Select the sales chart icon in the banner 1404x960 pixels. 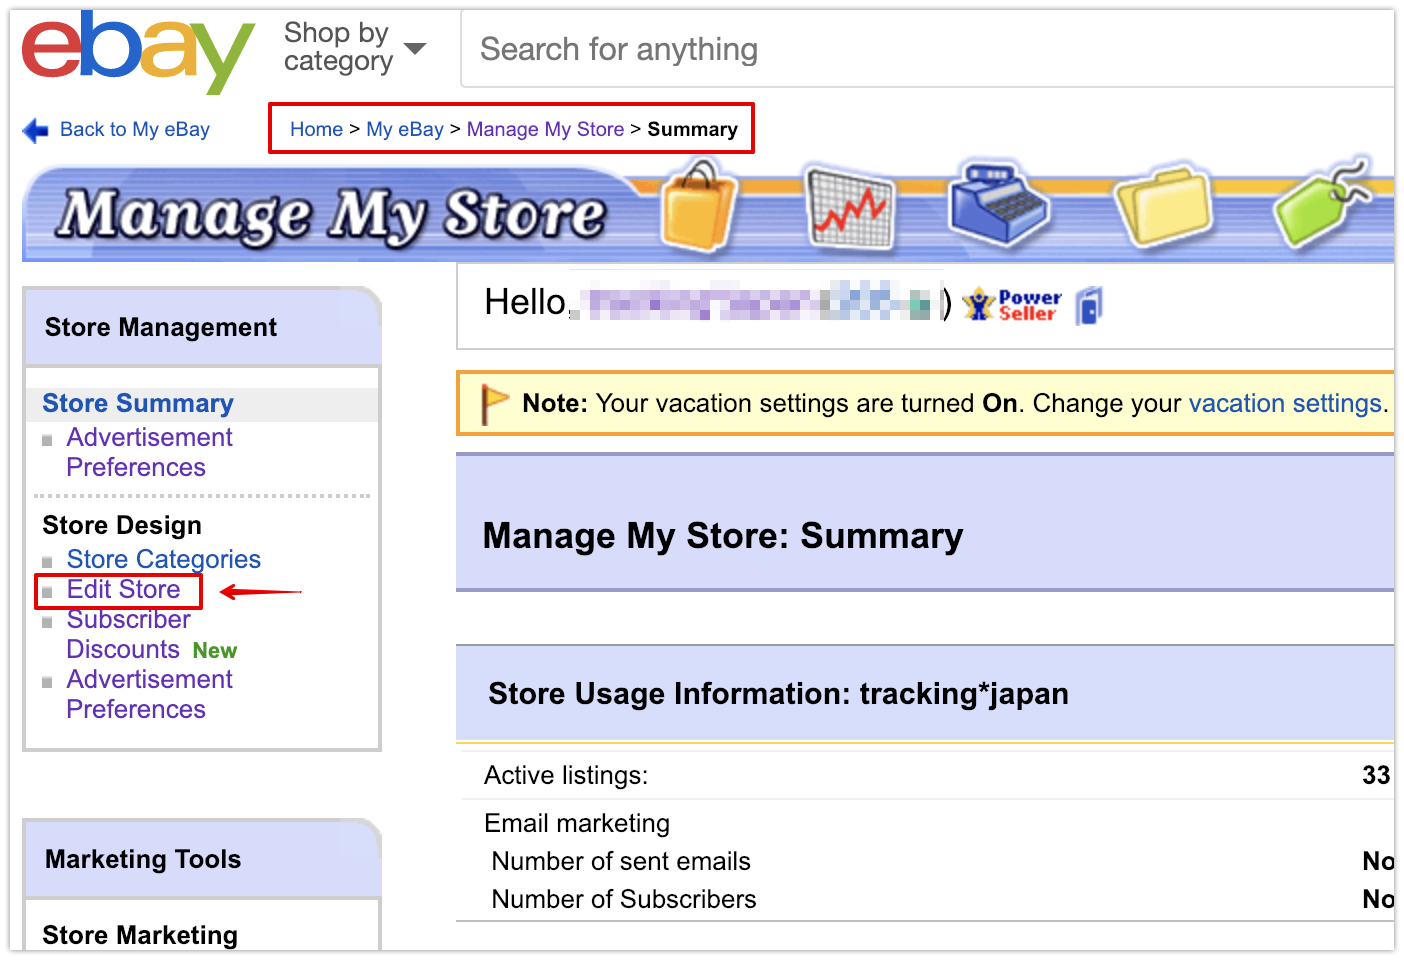[852, 205]
